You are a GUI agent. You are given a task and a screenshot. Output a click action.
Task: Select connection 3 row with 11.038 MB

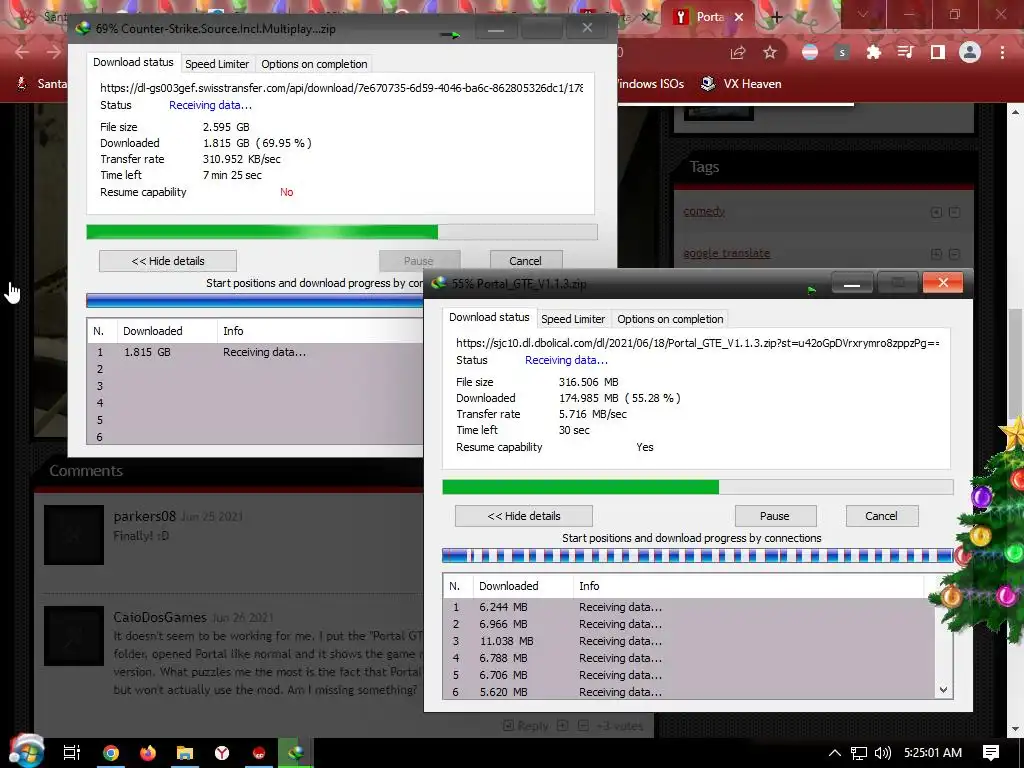tap(689, 641)
